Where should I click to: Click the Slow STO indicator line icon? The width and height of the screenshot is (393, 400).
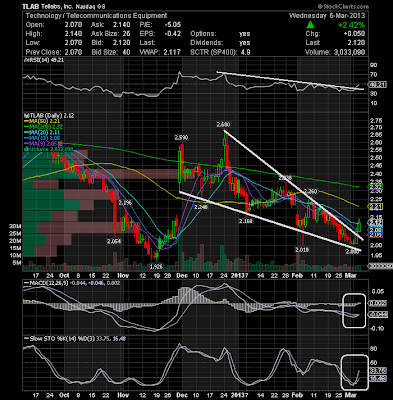tap(26, 338)
